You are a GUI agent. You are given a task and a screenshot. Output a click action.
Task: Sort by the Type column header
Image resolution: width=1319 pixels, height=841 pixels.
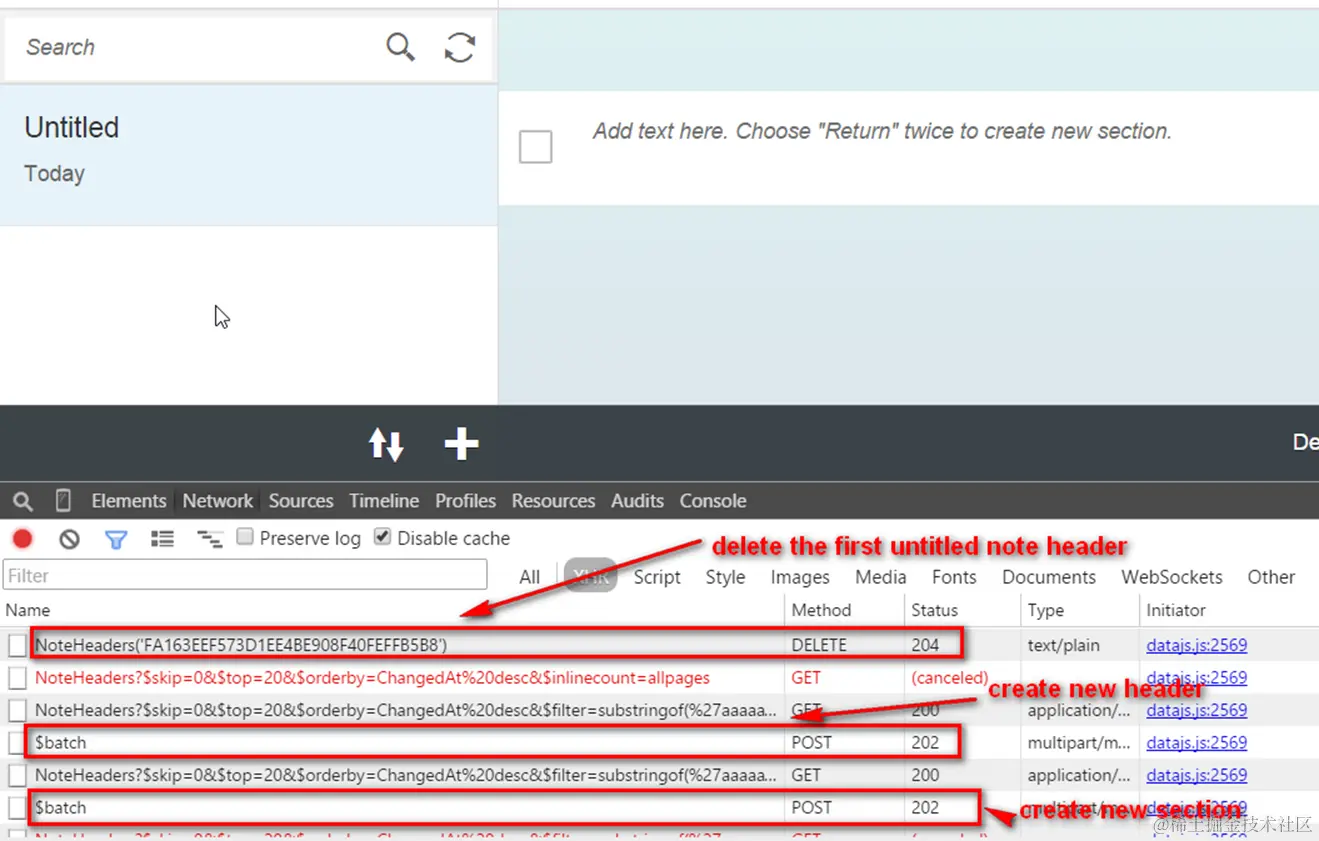coord(1079,610)
